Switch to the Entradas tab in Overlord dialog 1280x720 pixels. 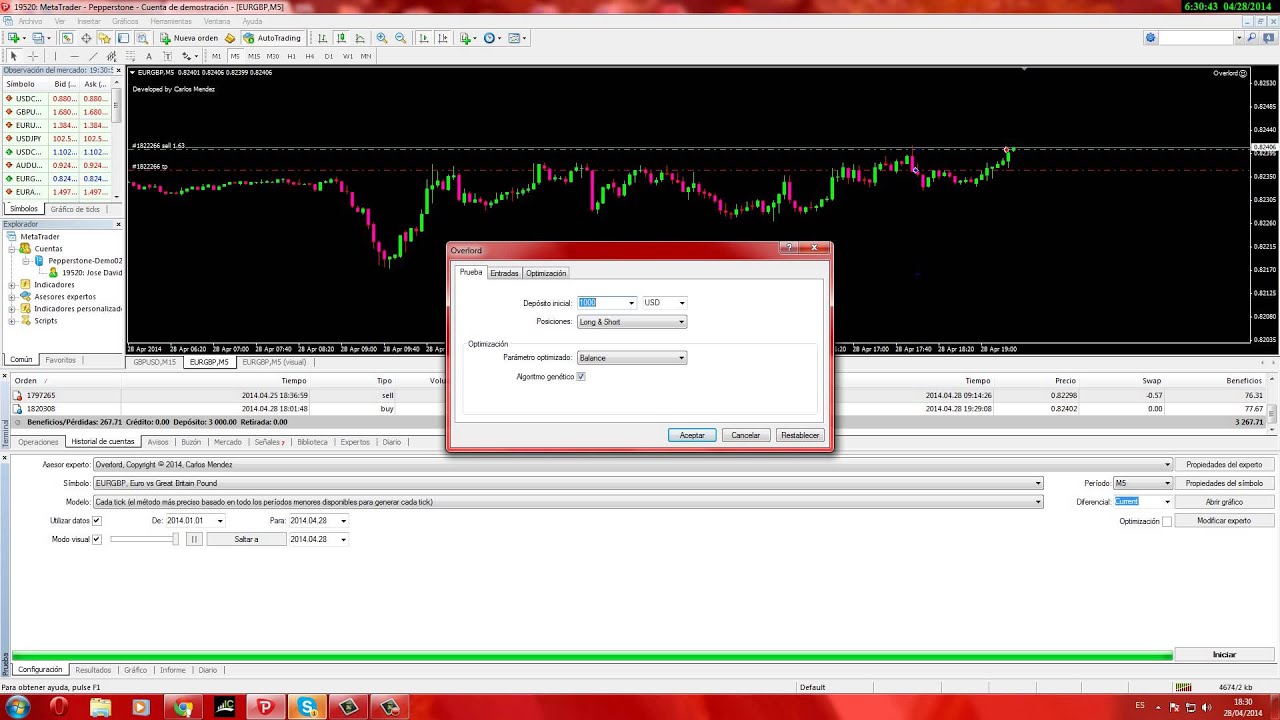[504, 273]
